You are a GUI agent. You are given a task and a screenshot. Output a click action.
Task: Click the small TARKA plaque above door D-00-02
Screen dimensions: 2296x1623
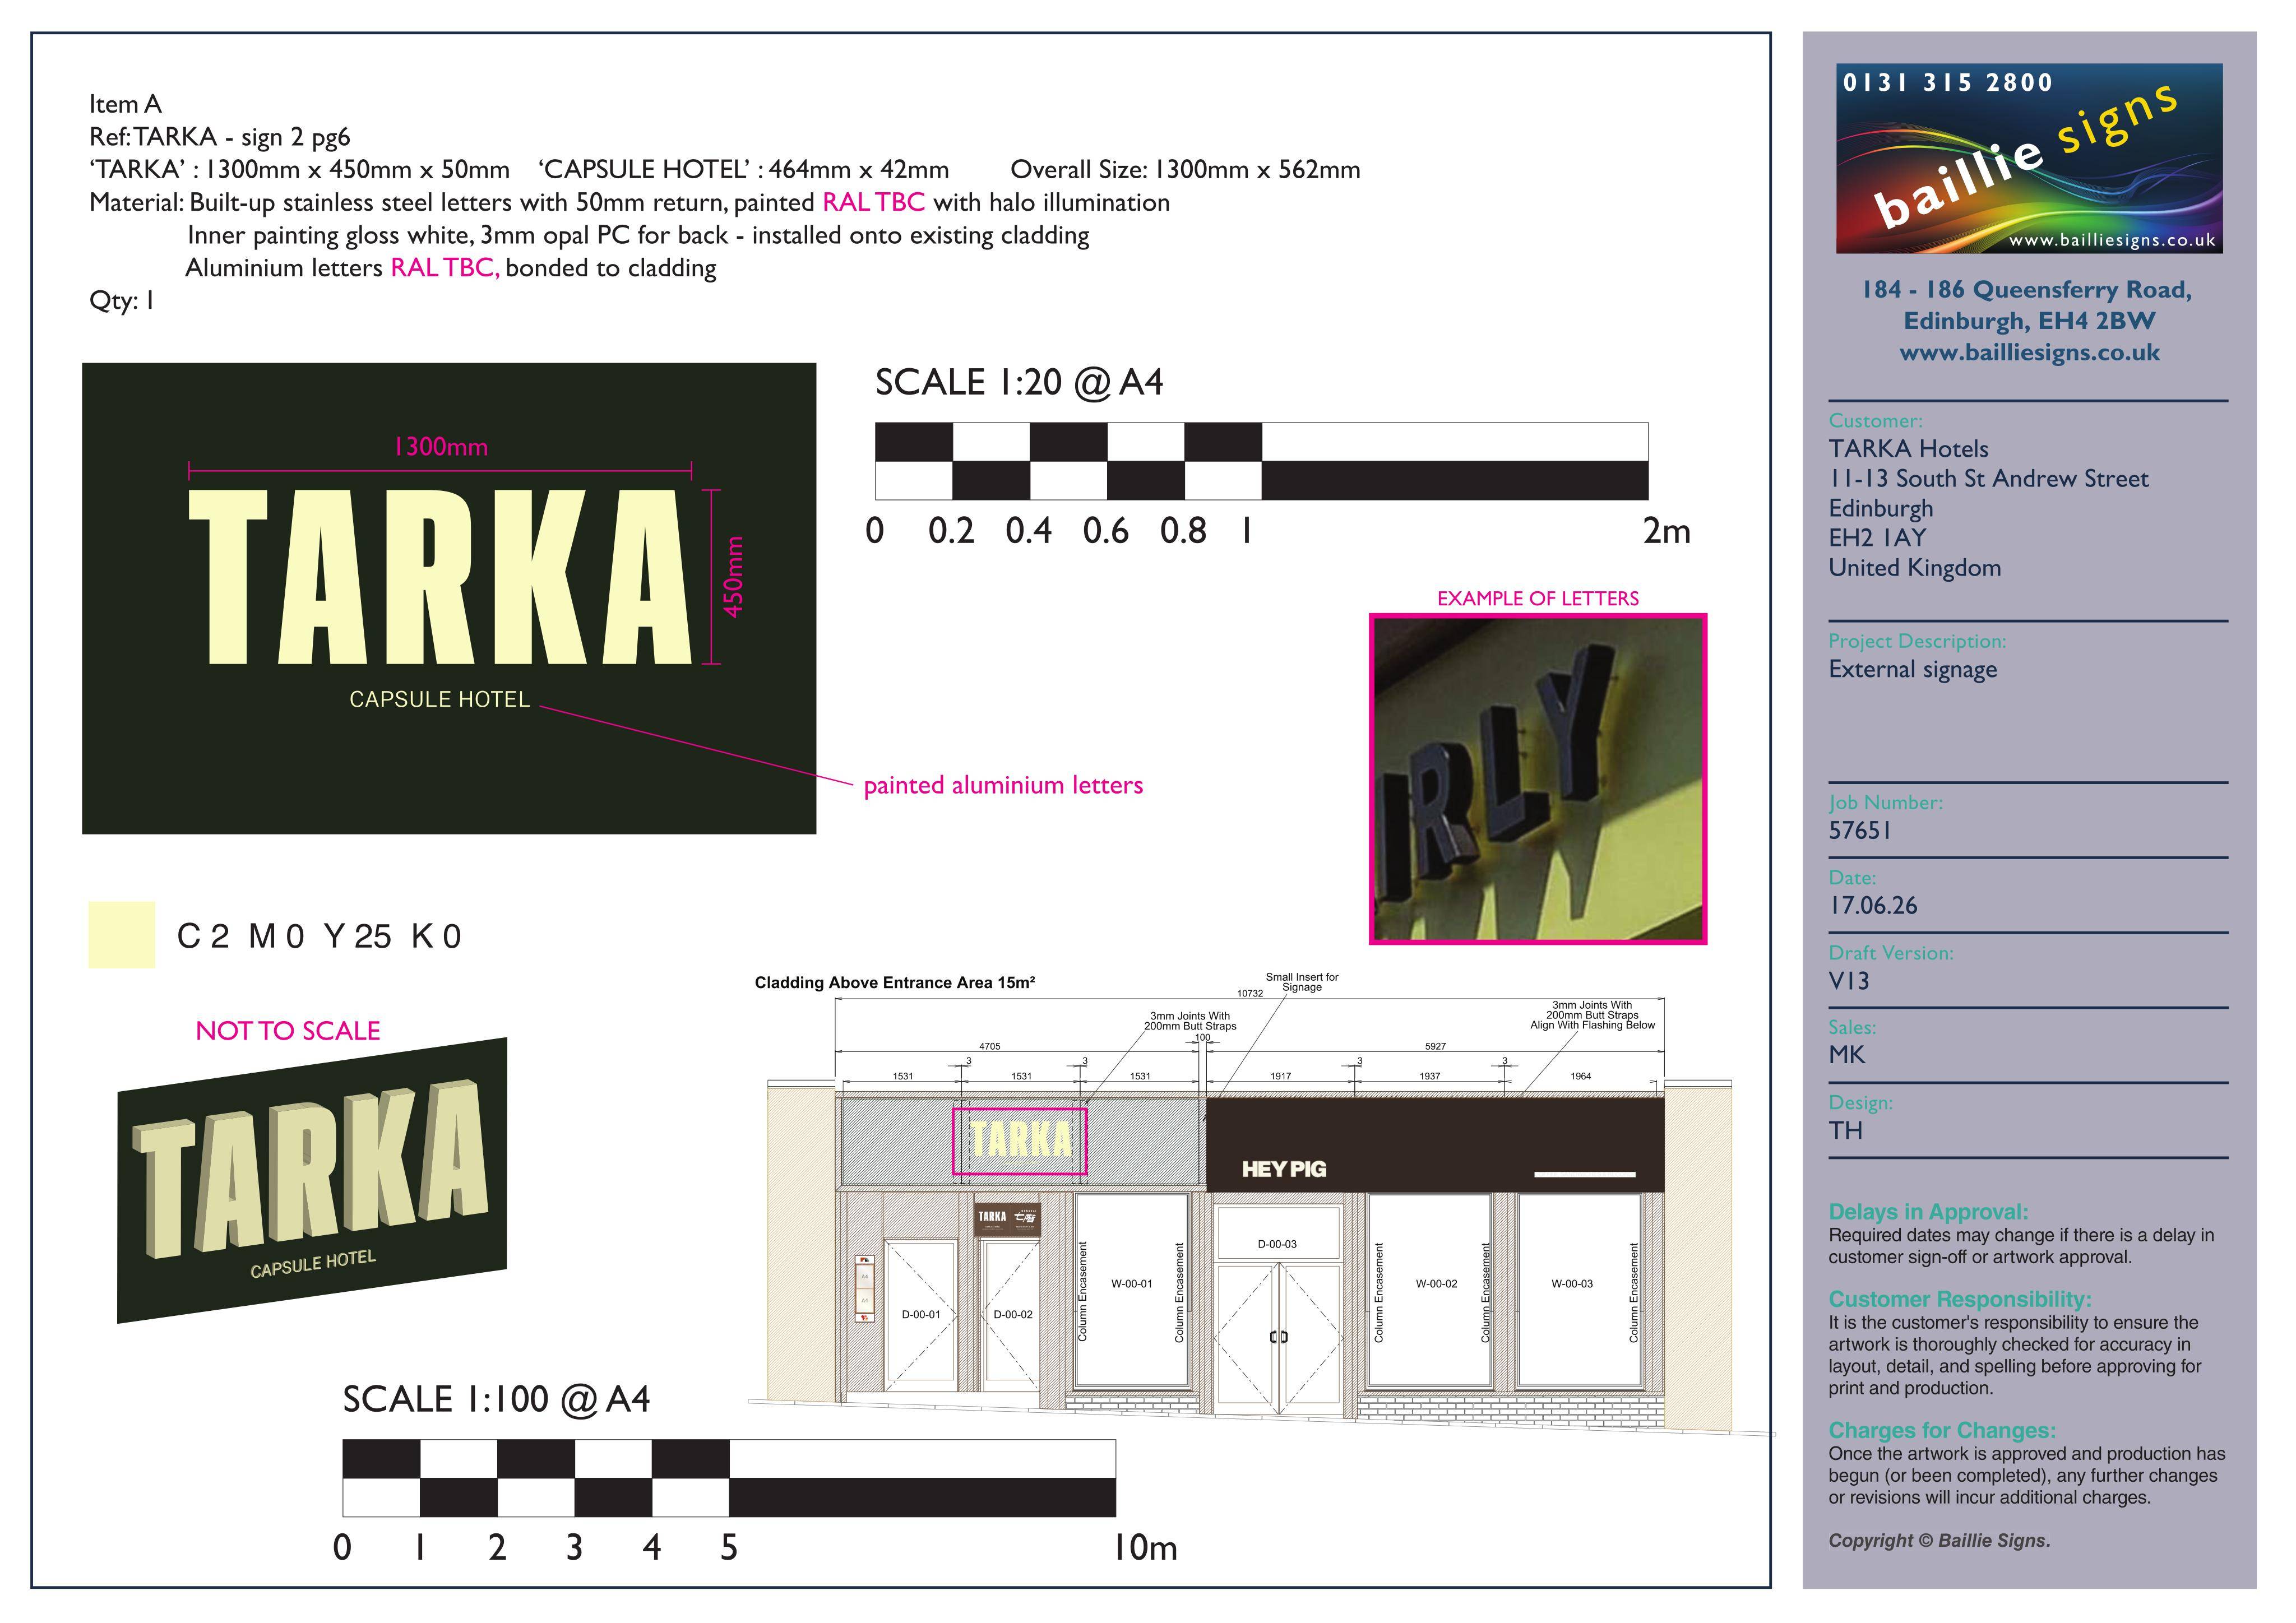[x=1008, y=1219]
